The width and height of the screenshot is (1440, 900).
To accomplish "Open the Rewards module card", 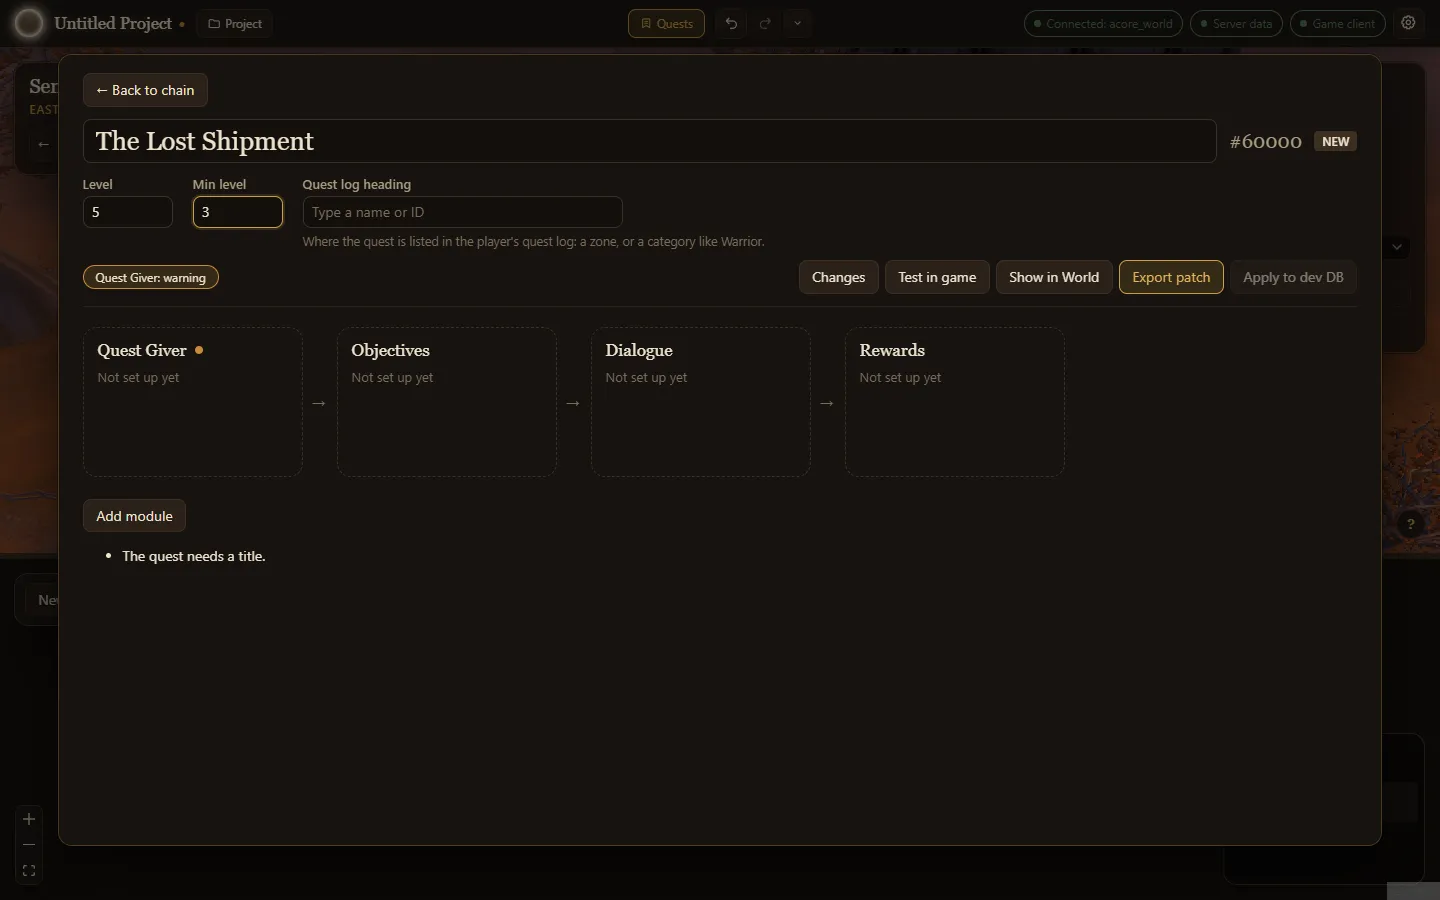I will coord(955,402).
